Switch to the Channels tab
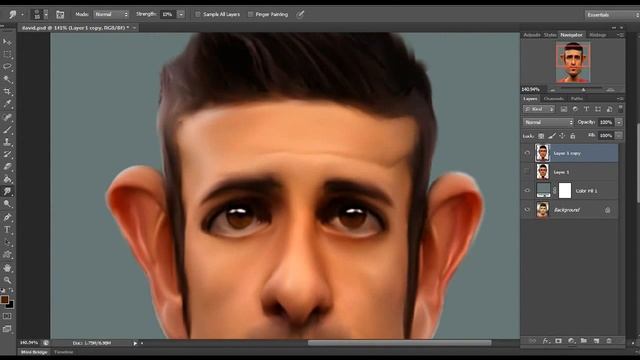The height and width of the screenshot is (360, 640). (x=553, y=99)
